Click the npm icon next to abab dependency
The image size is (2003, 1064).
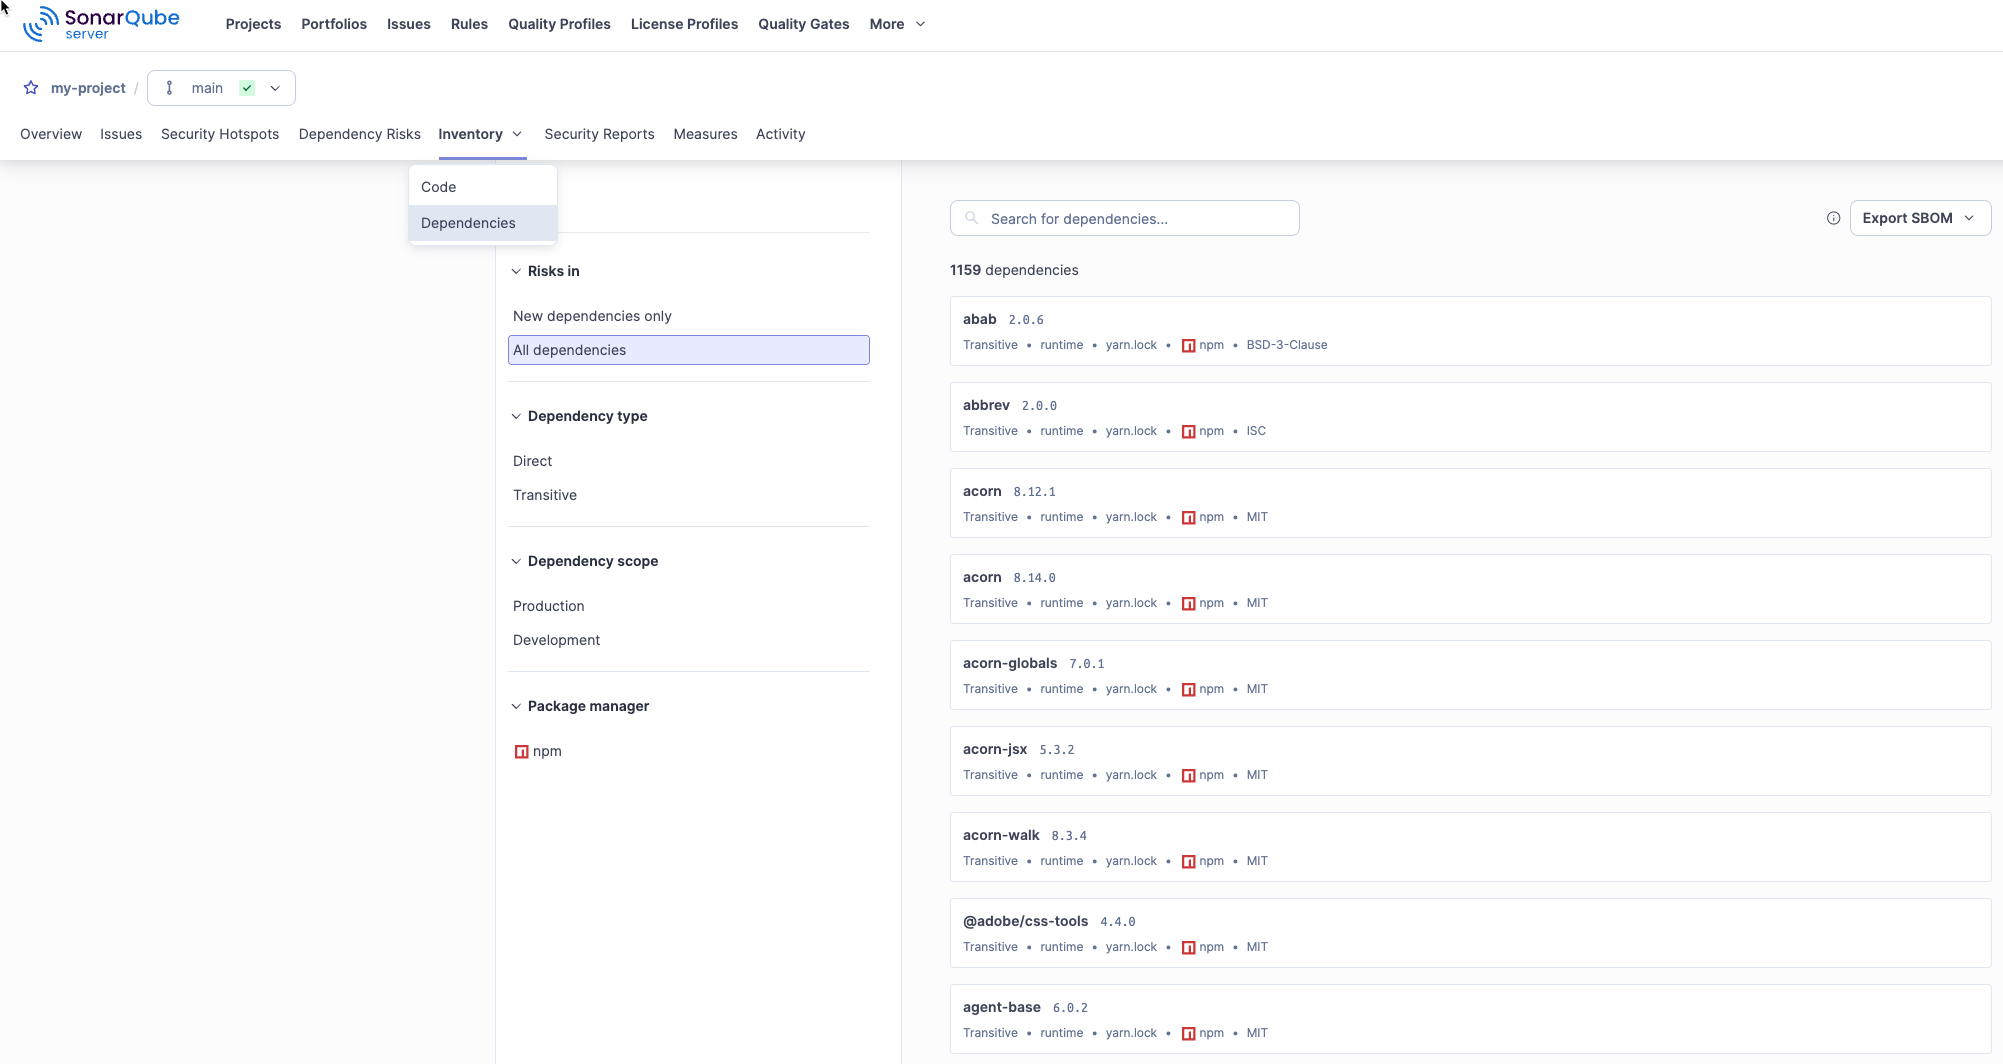[x=1189, y=345]
